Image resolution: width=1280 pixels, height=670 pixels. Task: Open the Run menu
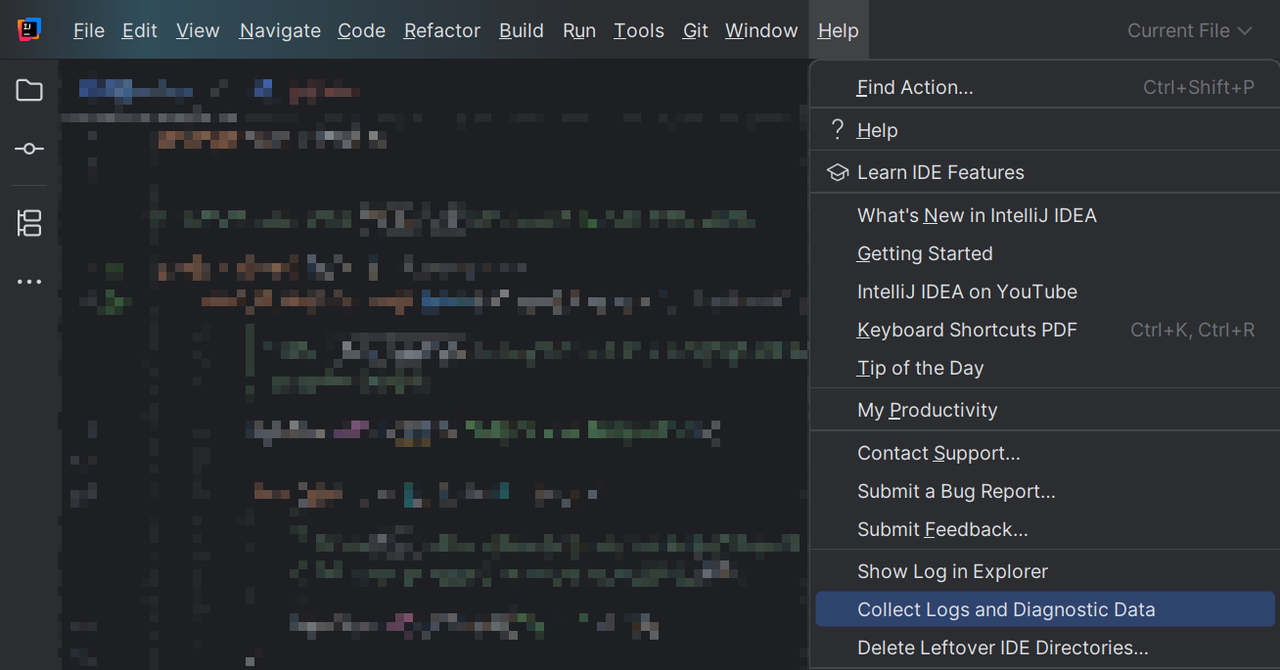pyautogui.click(x=580, y=30)
